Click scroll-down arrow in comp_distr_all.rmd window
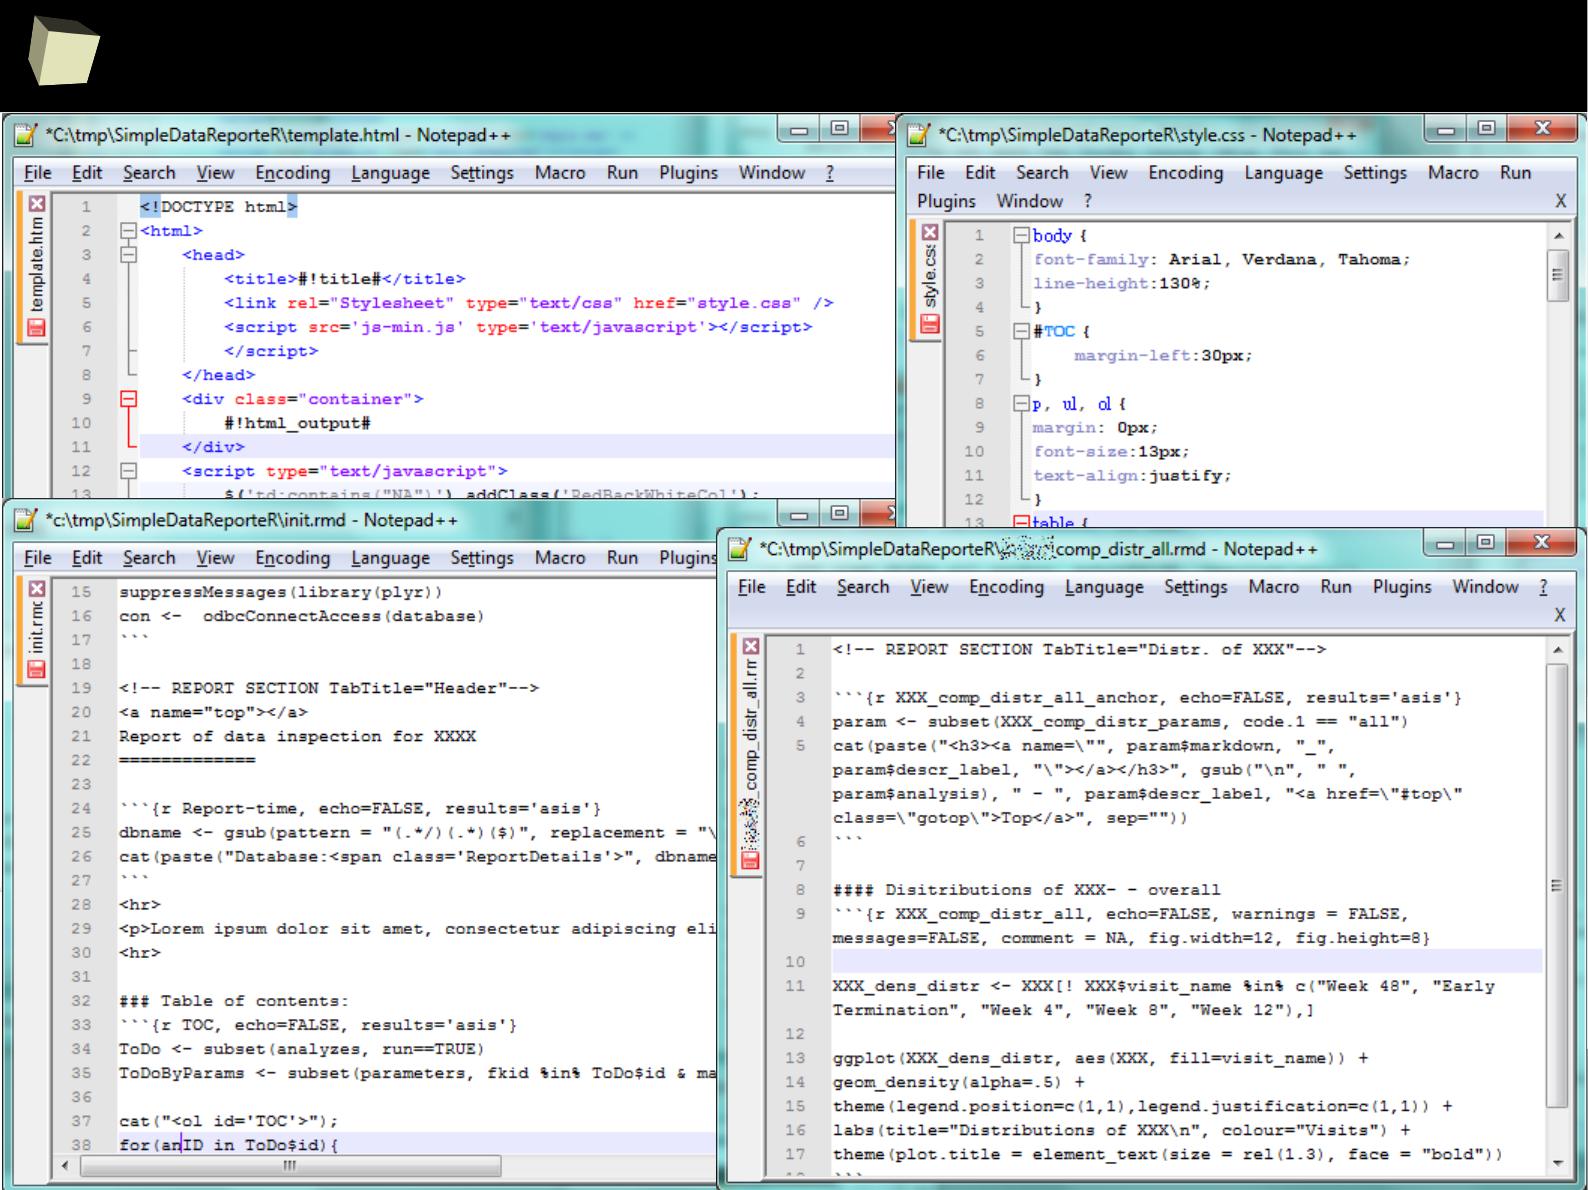The height and width of the screenshot is (1190, 1588). pyautogui.click(x=1555, y=1163)
